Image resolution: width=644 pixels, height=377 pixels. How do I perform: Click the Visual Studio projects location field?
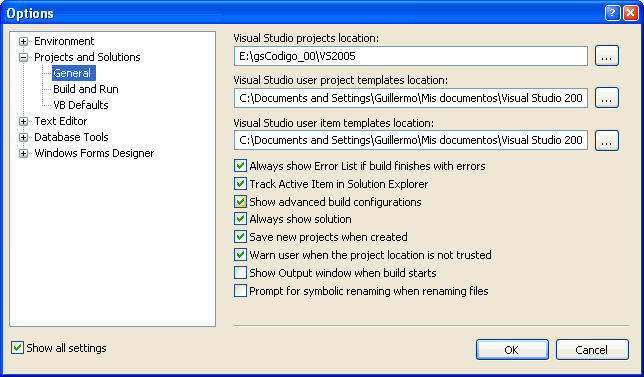click(x=411, y=56)
